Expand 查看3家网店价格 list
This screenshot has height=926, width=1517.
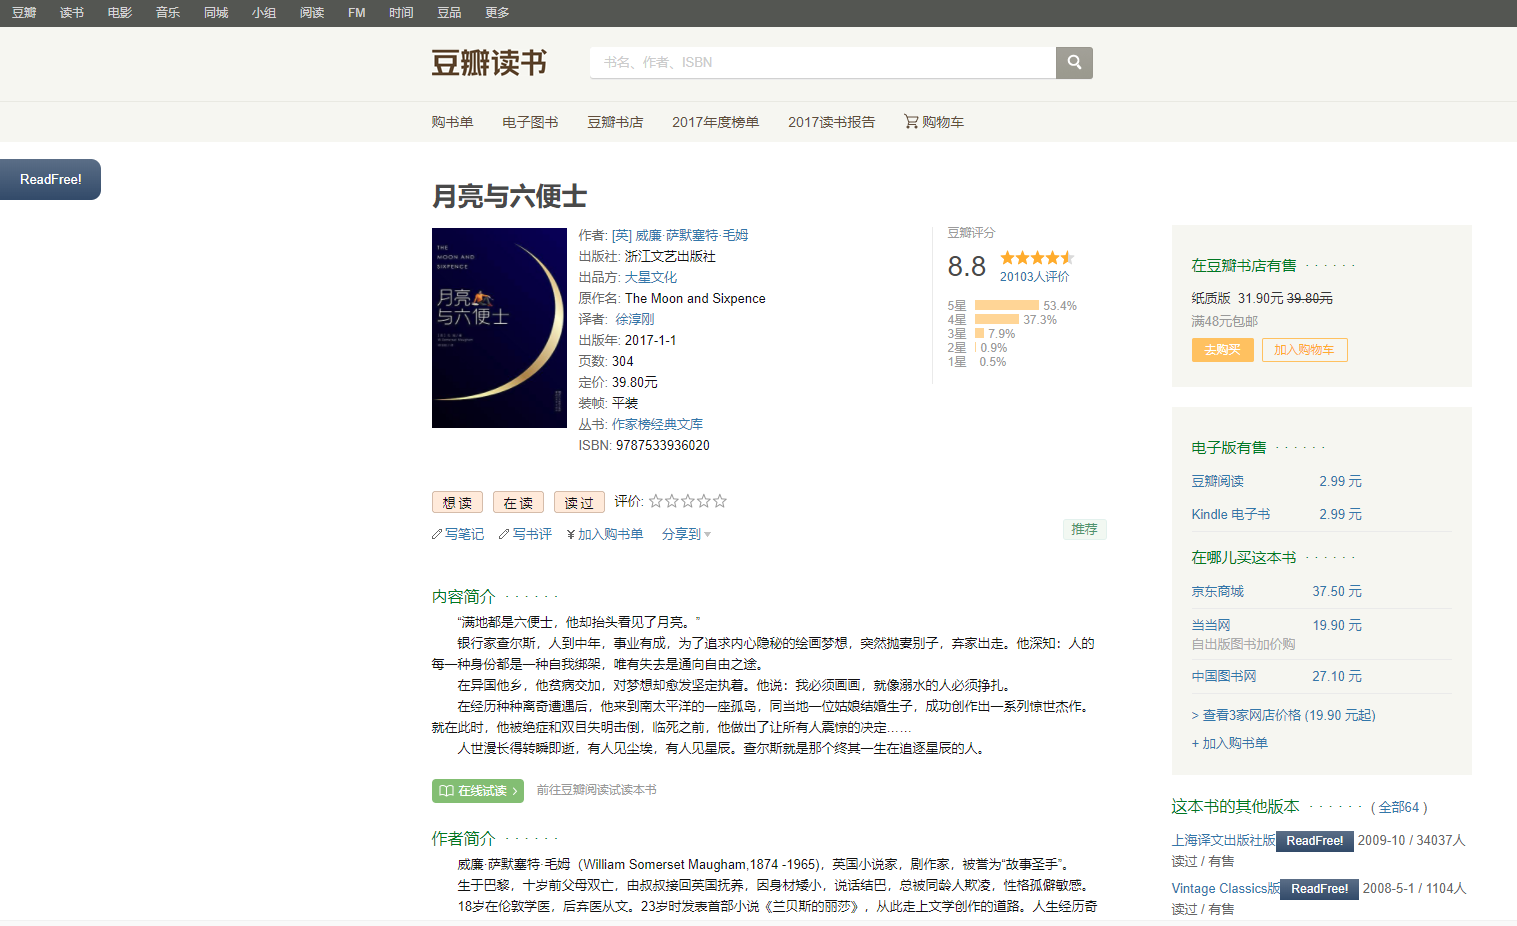point(1283,715)
